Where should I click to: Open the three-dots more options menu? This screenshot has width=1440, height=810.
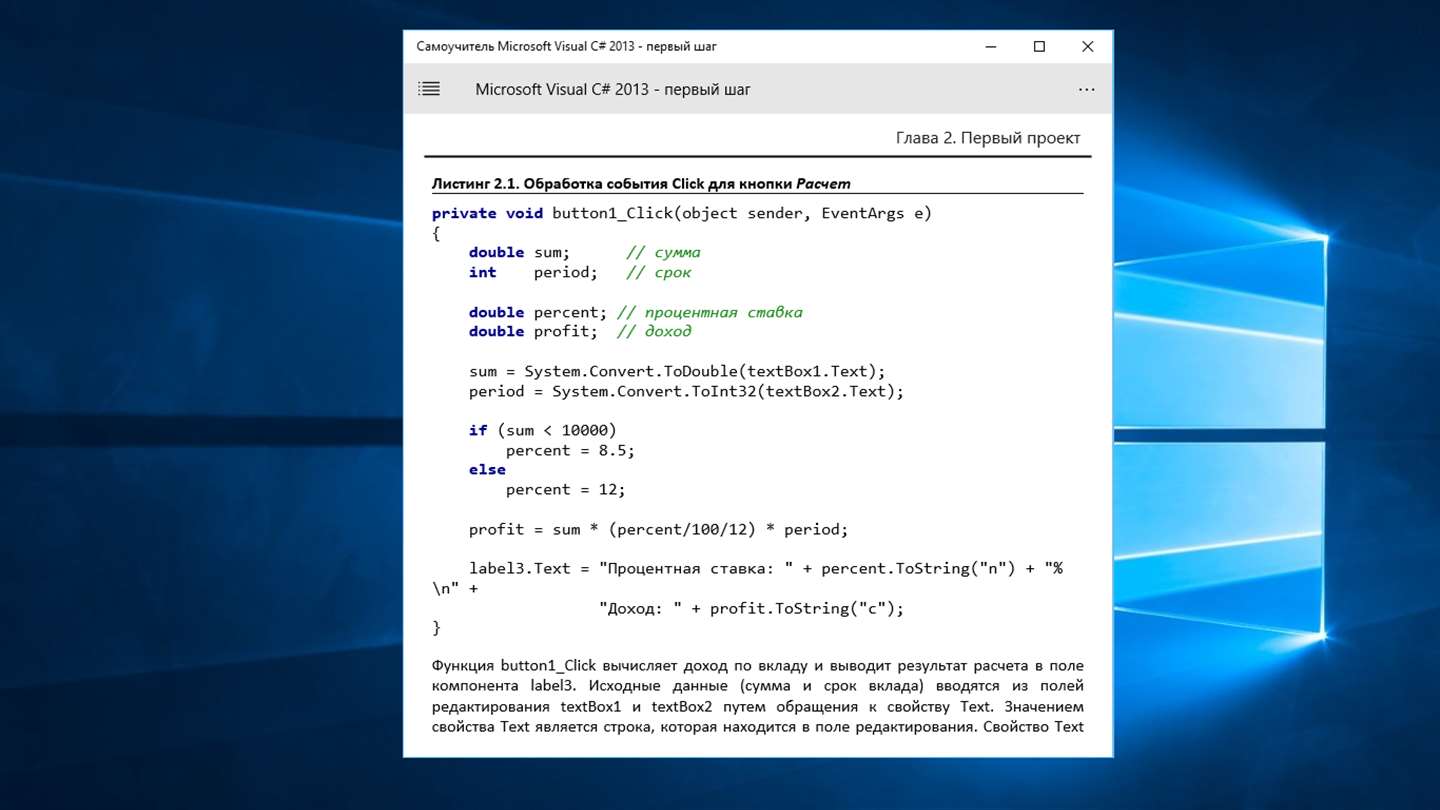pyautogui.click(x=1087, y=89)
